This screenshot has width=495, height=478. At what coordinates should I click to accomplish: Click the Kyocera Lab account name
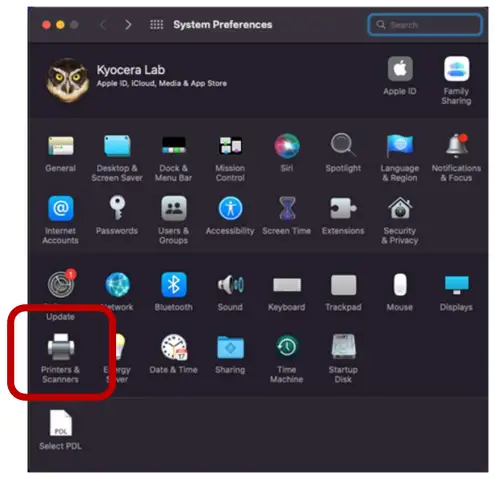tap(131, 70)
